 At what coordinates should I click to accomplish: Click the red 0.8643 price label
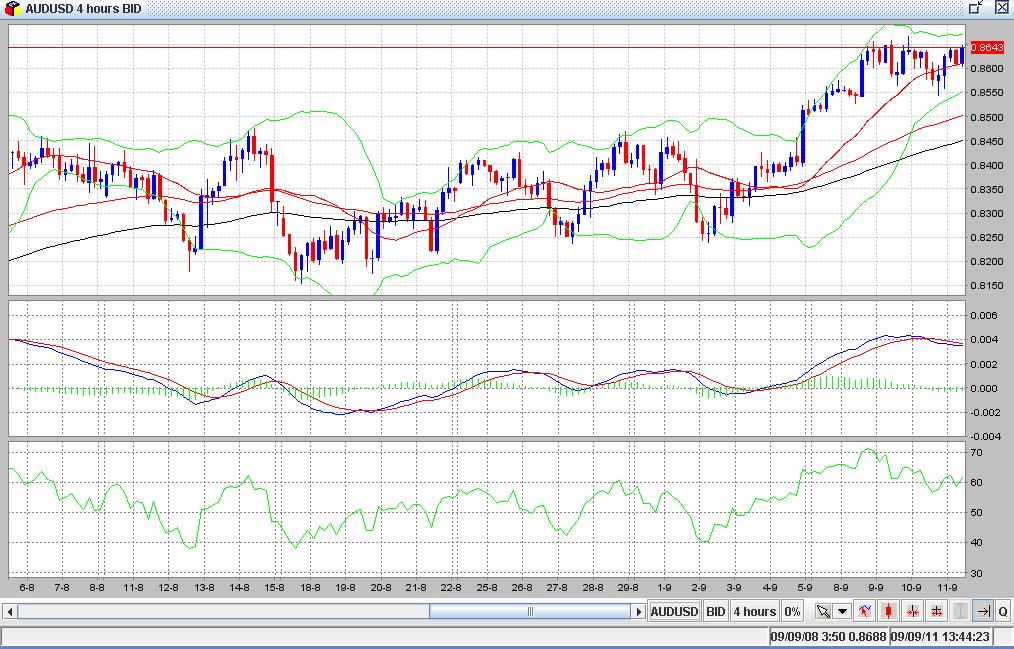pos(986,48)
